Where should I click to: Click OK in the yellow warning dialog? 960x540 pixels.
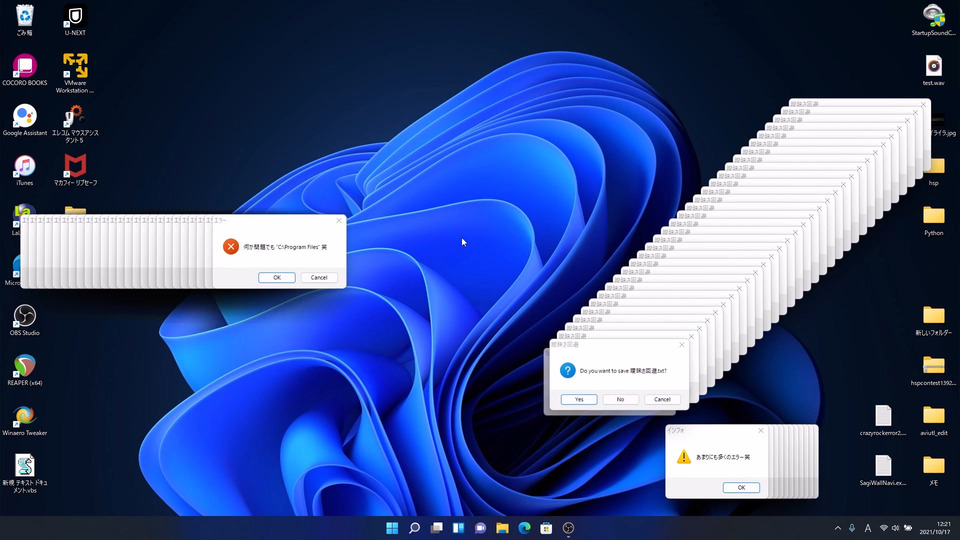coord(741,487)
